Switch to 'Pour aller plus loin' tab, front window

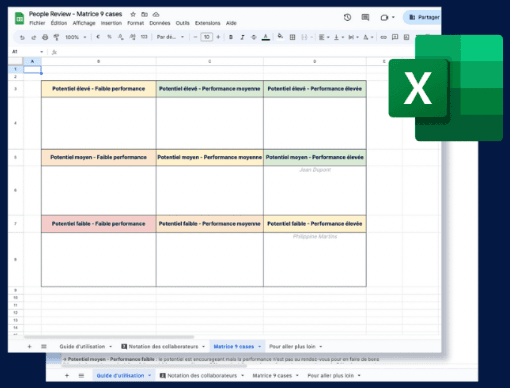pos(292,347)
